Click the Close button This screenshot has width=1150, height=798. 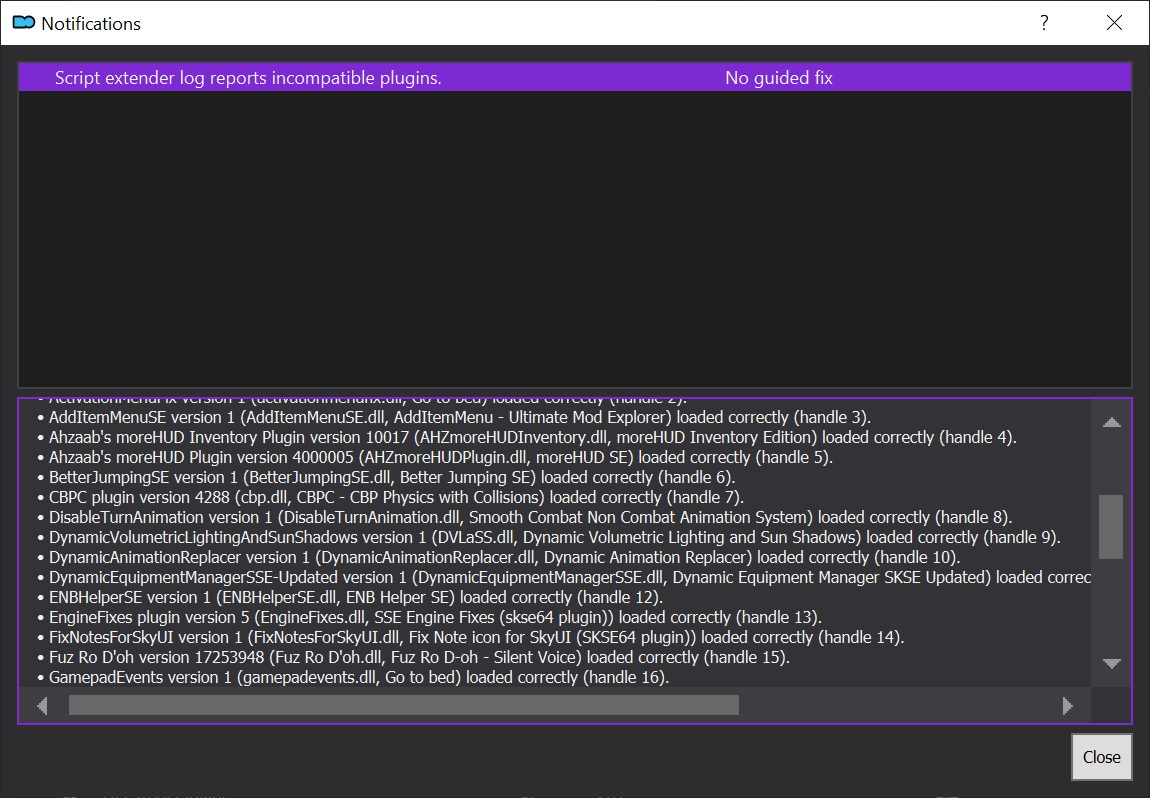[1101, 757]
